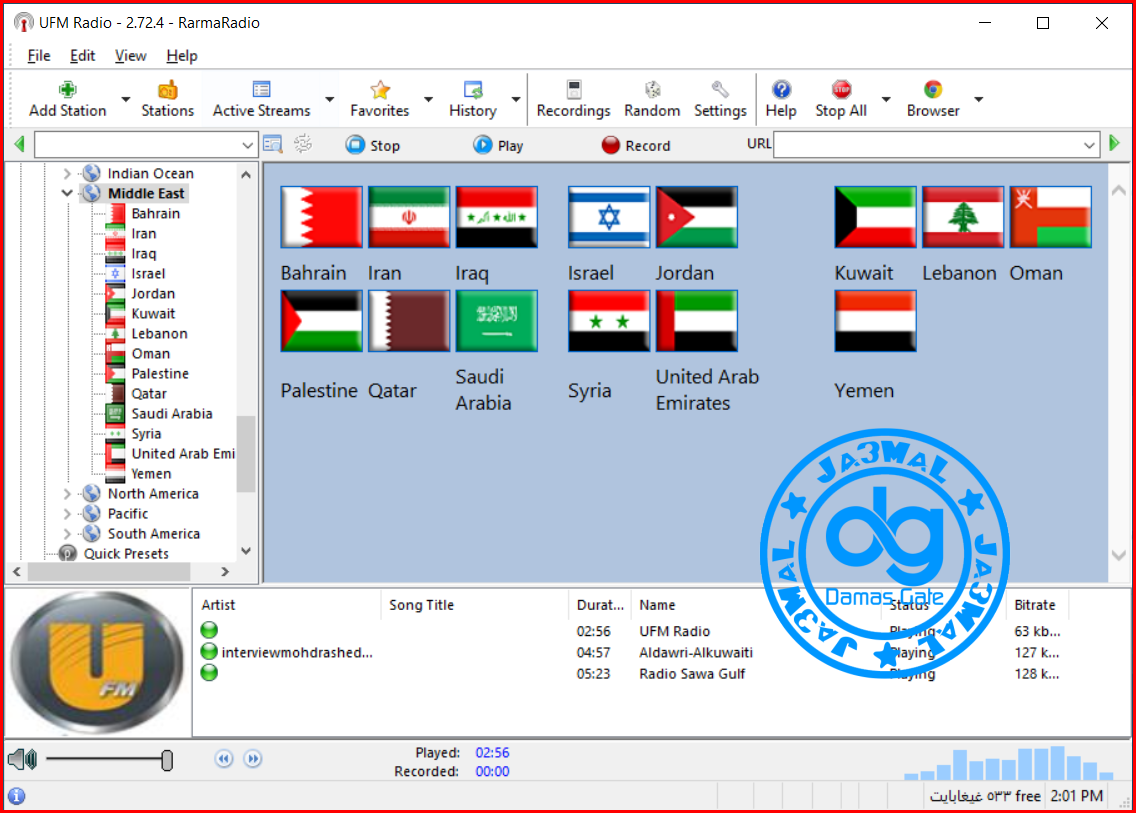Select Quick Presets in the tree

click(125, 554)
